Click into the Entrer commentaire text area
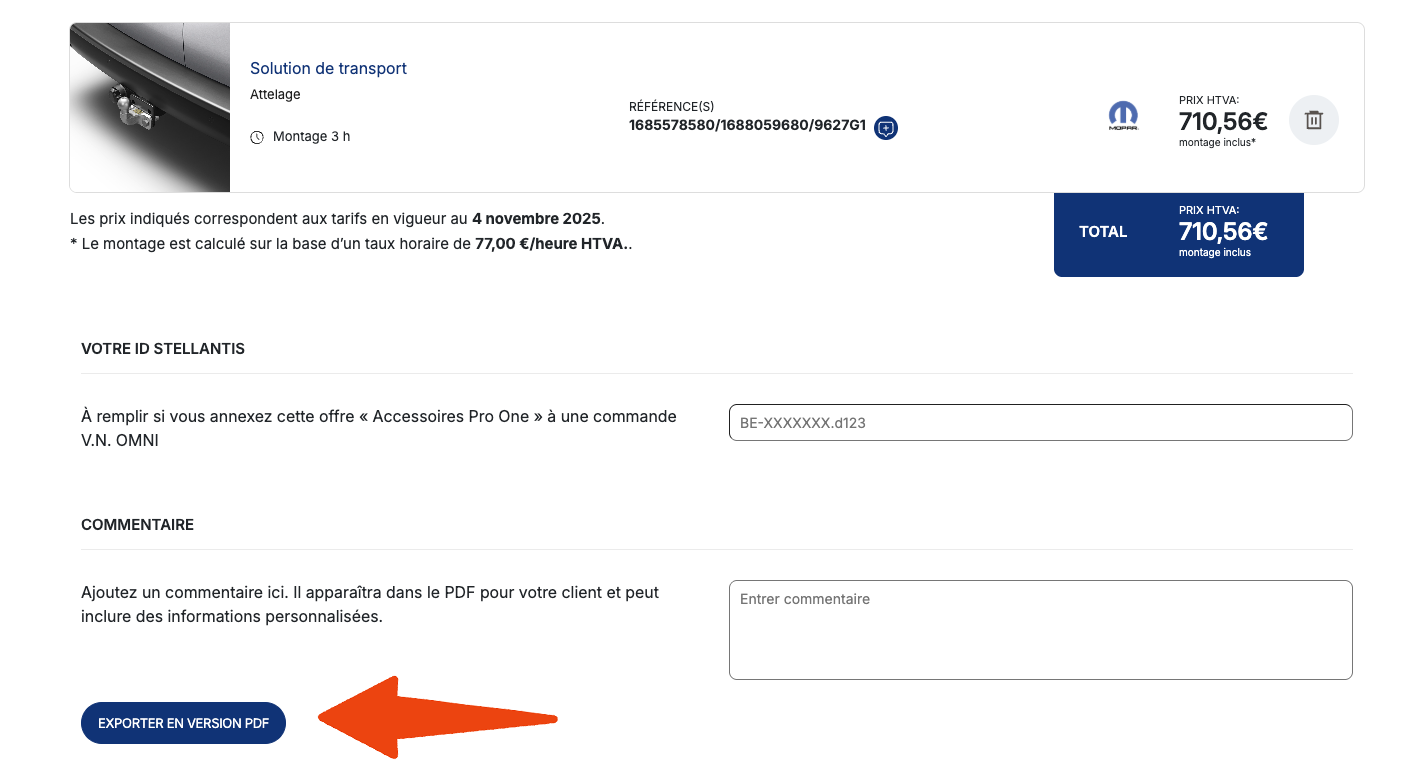The height and width of the screenshot is (783, 1415). 1040,630
